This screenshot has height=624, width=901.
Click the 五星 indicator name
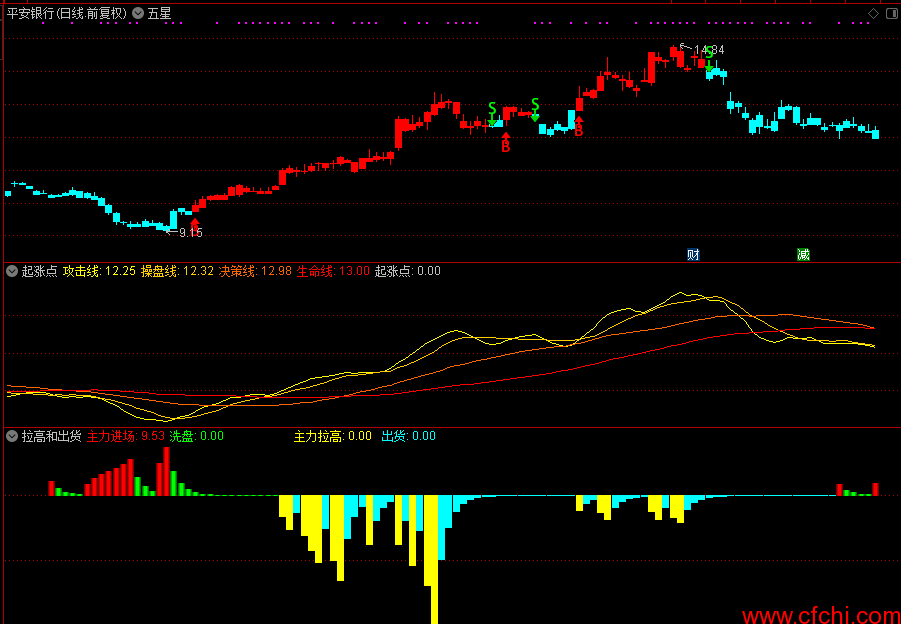(159, 13)
